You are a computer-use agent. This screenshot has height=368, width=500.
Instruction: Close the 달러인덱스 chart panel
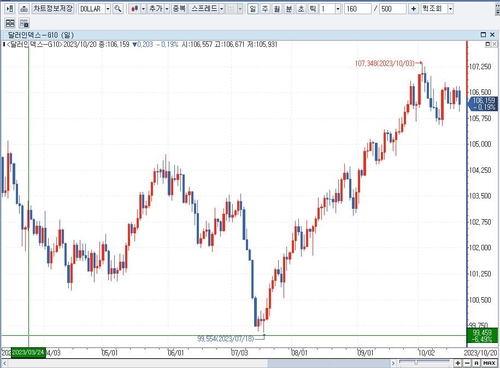click(x=492, y=35)
